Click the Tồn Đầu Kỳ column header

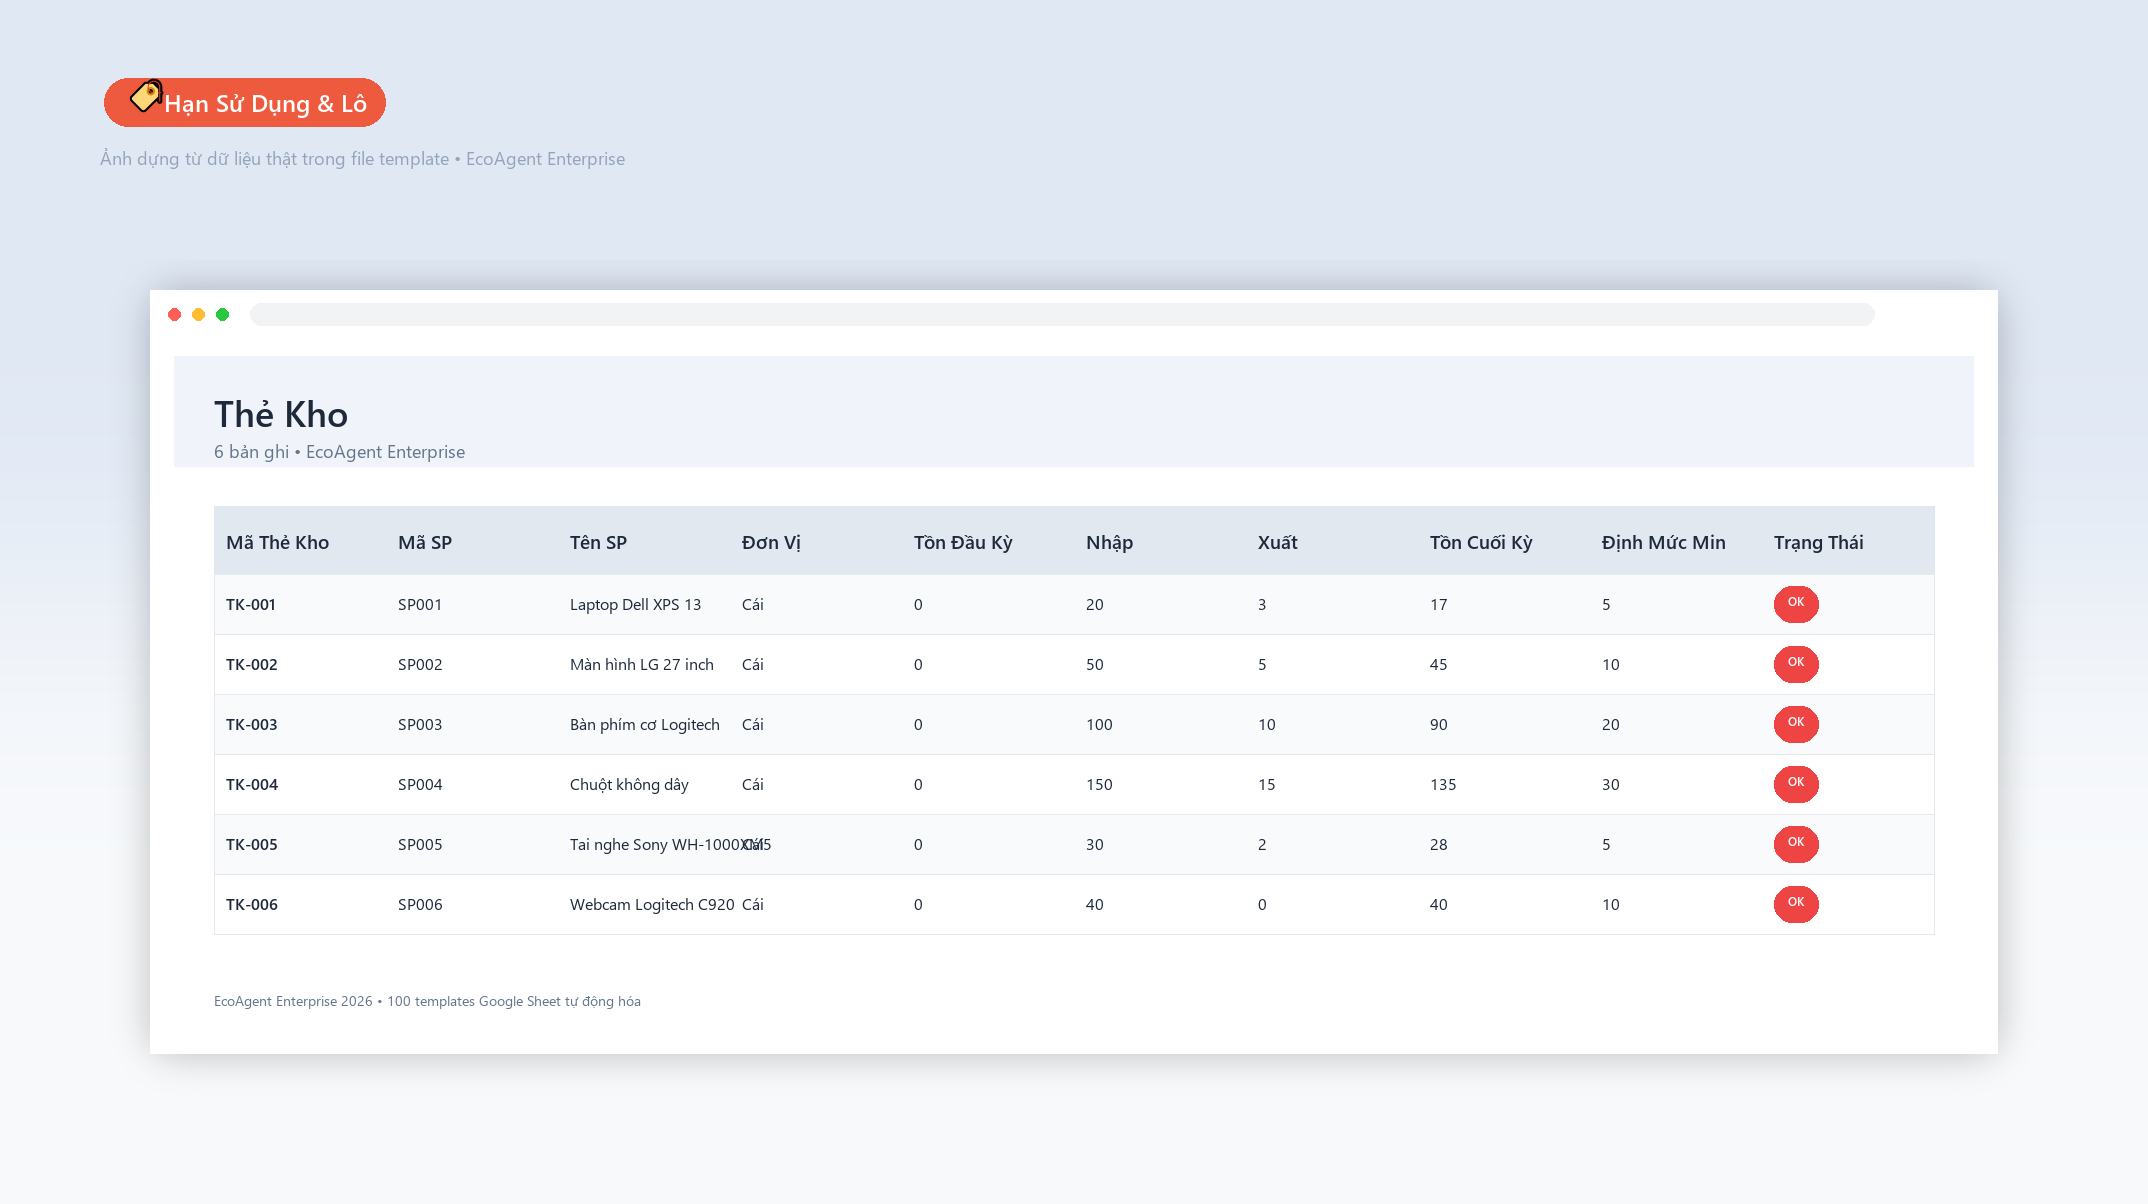[x=963, y=542]
